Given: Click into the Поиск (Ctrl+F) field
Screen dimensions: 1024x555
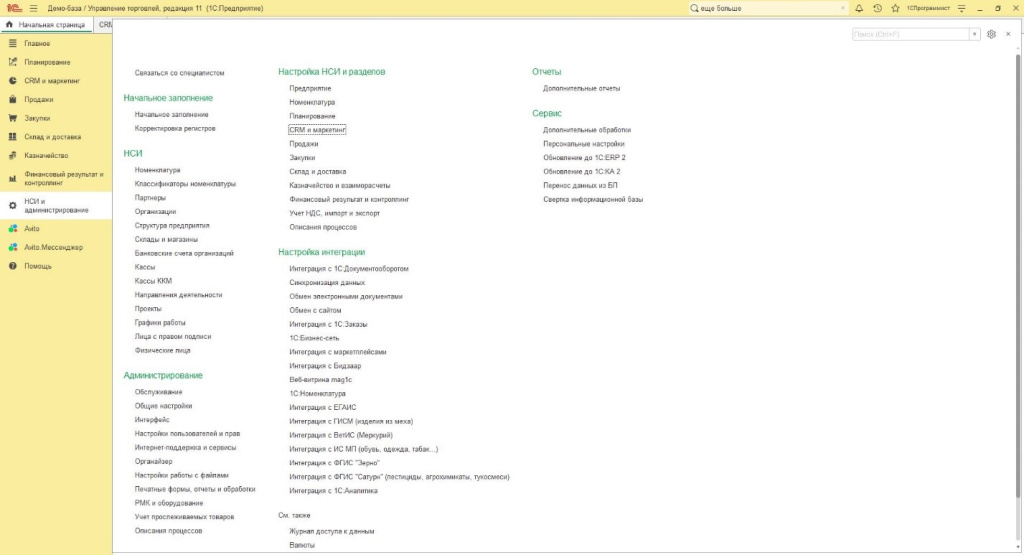Looking at the screenshot, I should click(910, 34).
